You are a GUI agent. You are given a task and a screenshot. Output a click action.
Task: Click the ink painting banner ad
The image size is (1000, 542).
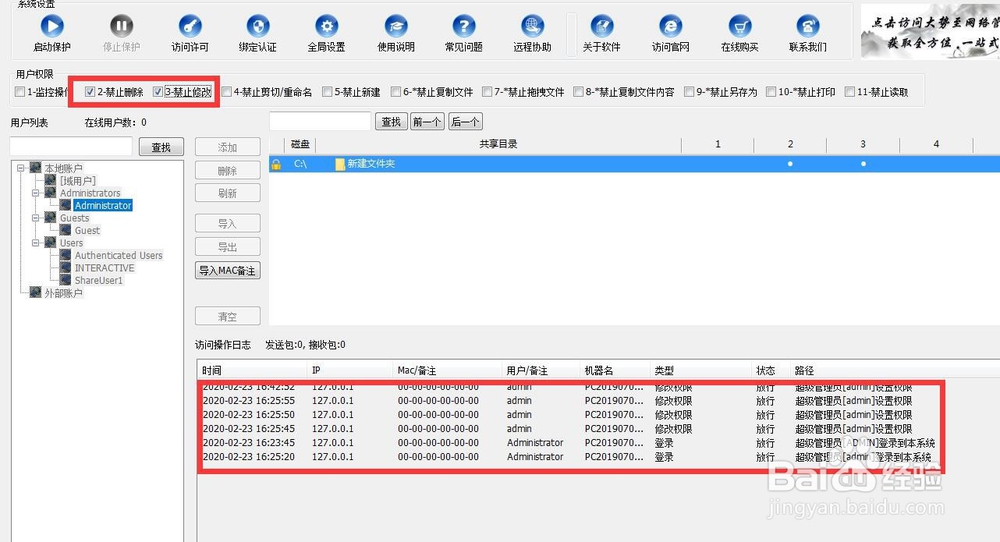click(x=930, y=31)
